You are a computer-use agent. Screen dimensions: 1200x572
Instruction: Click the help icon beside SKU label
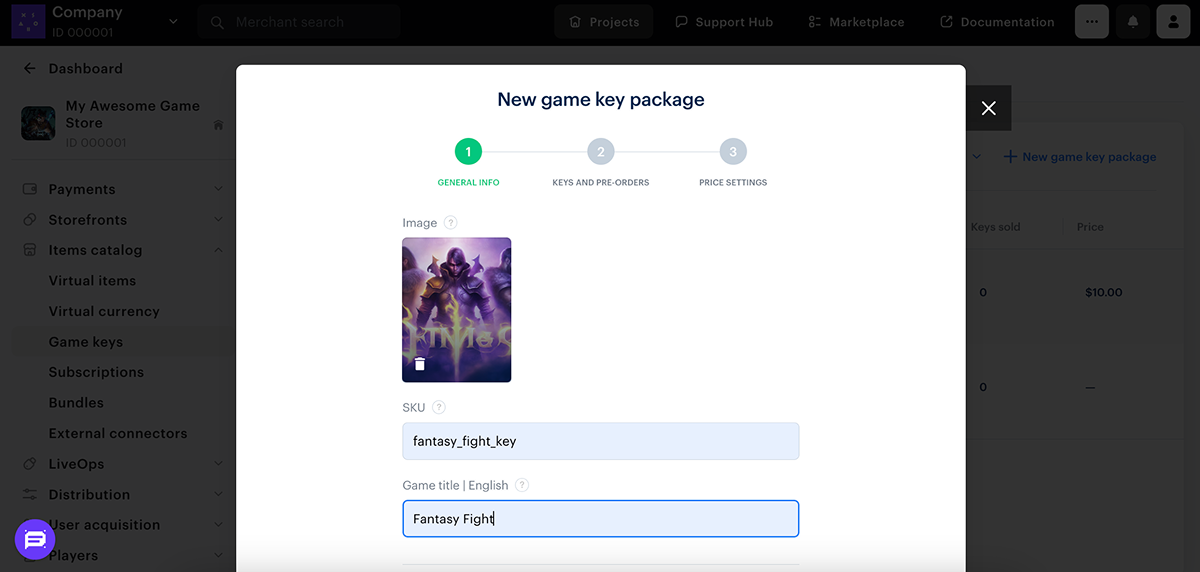point(439,408)
